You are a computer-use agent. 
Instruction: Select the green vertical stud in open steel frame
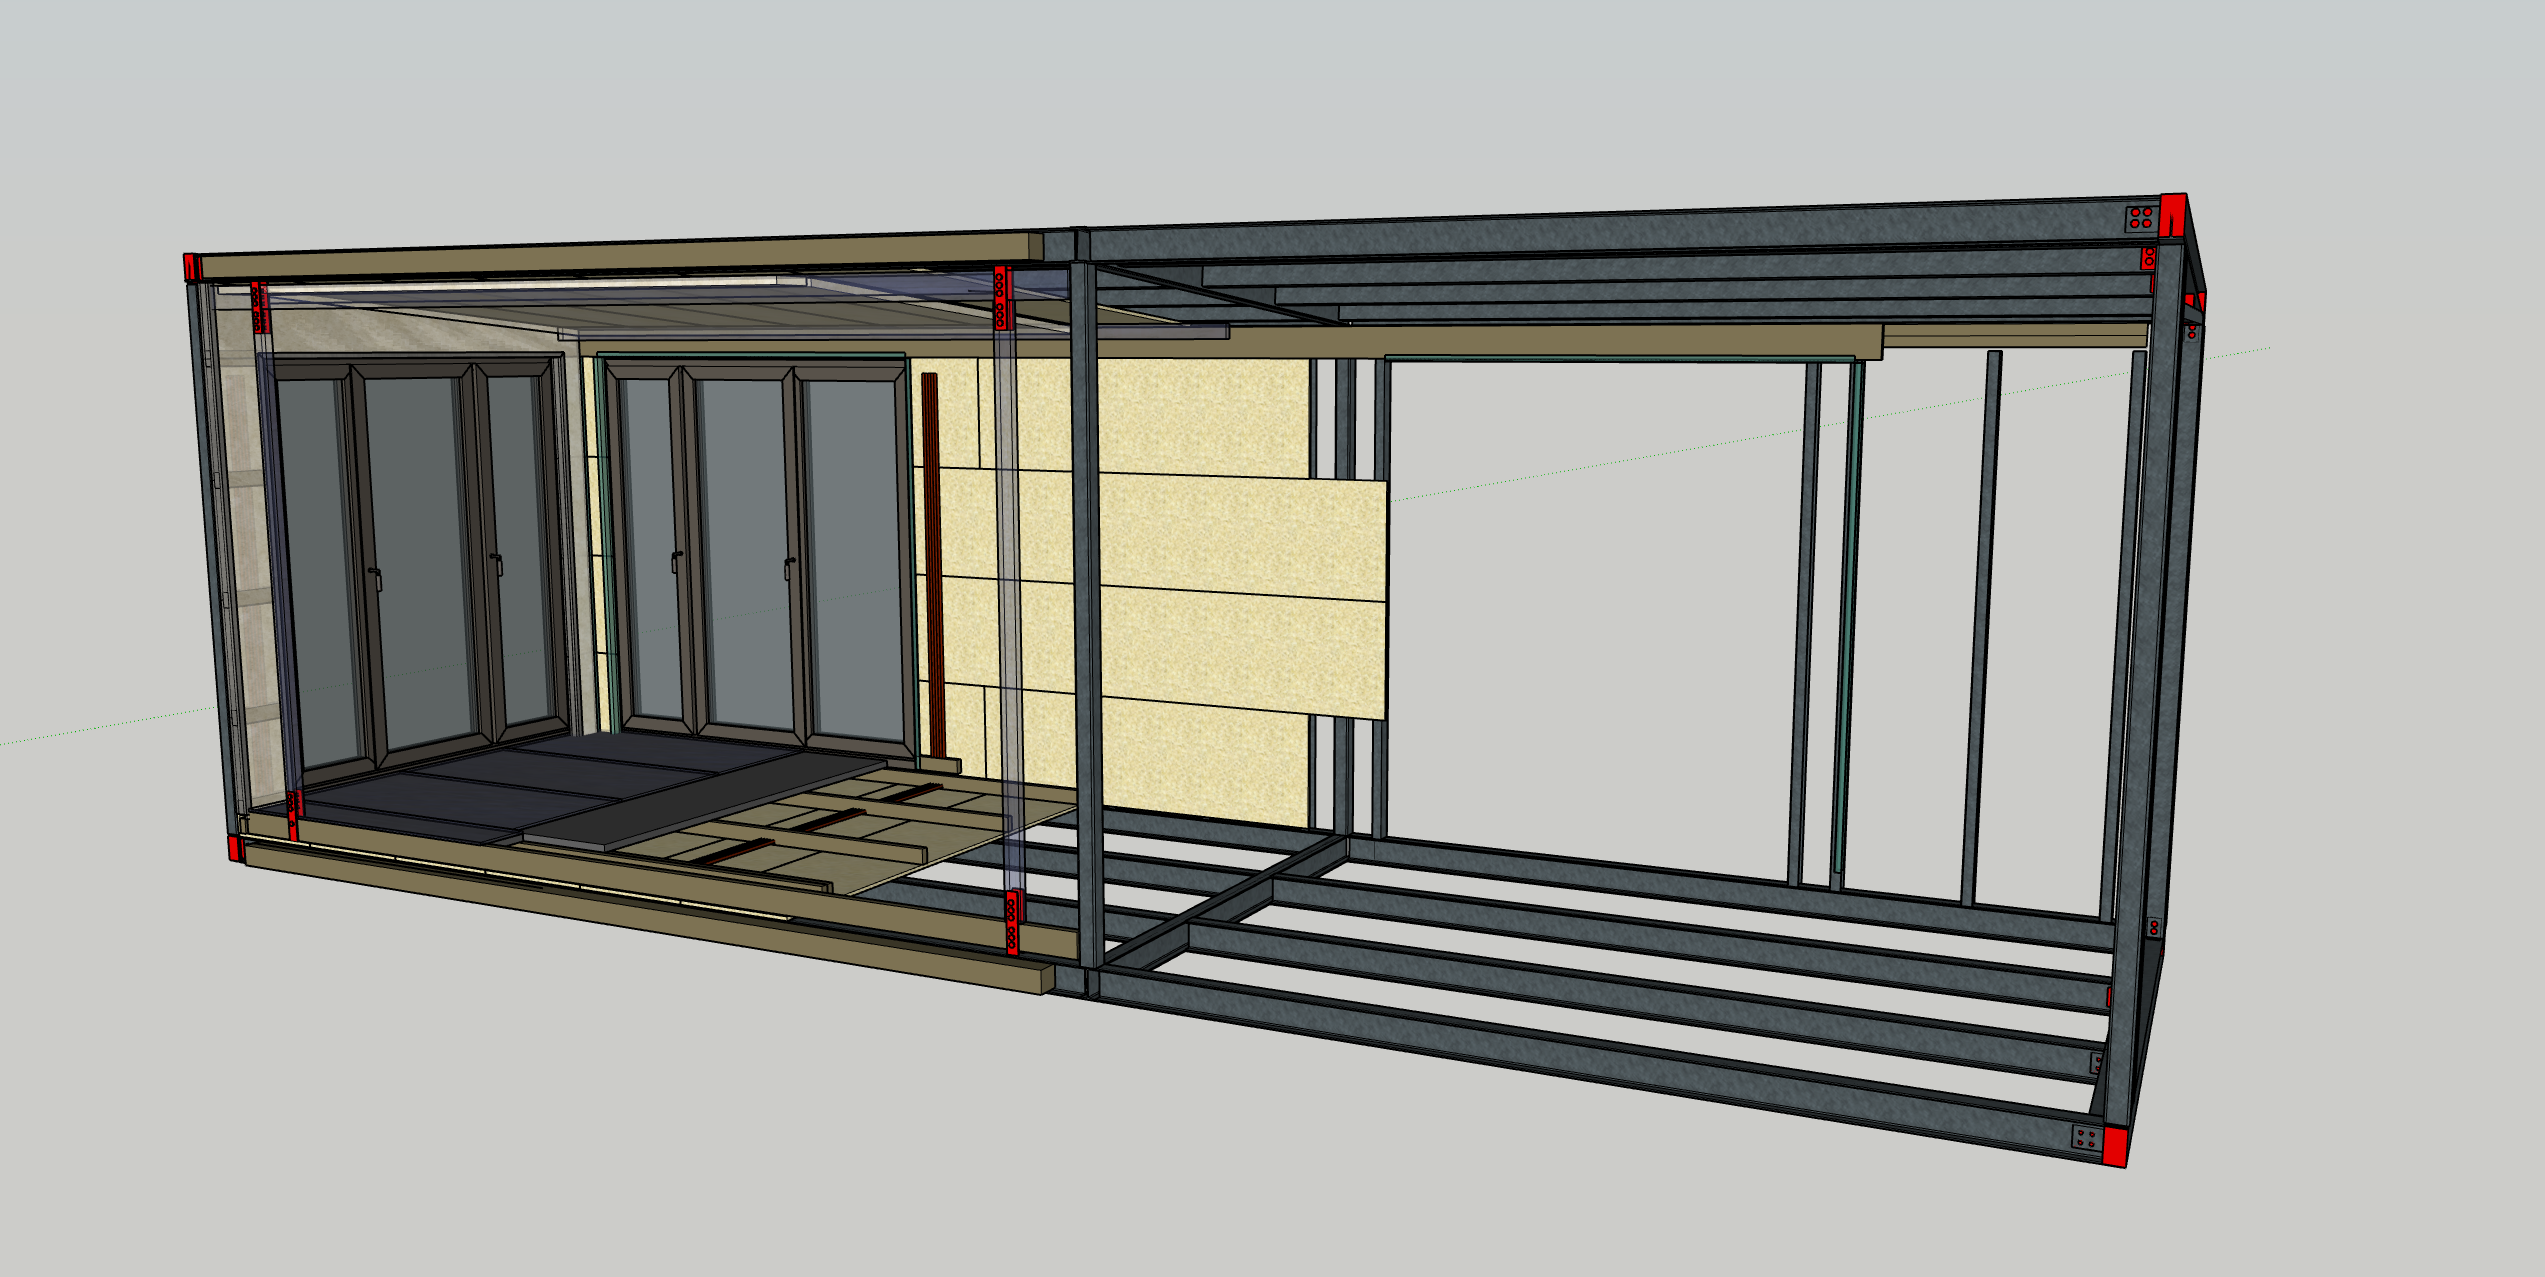(x=1847, y=620)
